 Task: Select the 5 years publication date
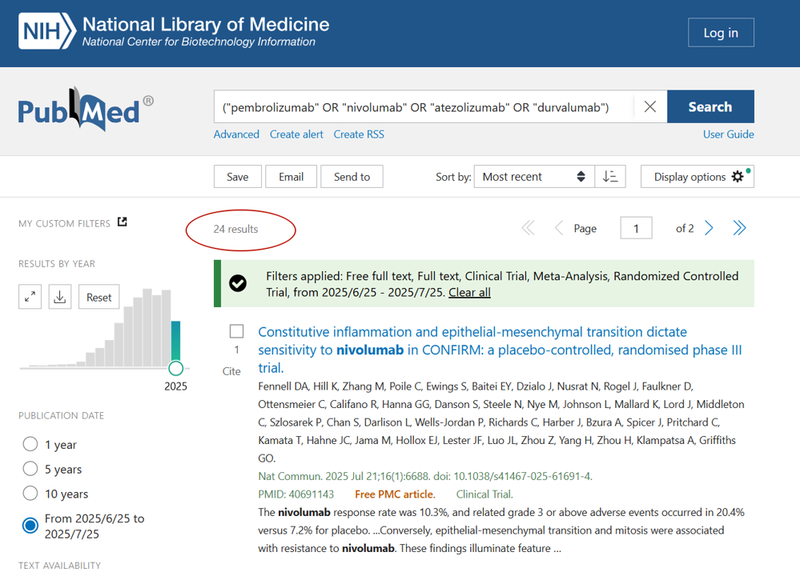point(30,470)
